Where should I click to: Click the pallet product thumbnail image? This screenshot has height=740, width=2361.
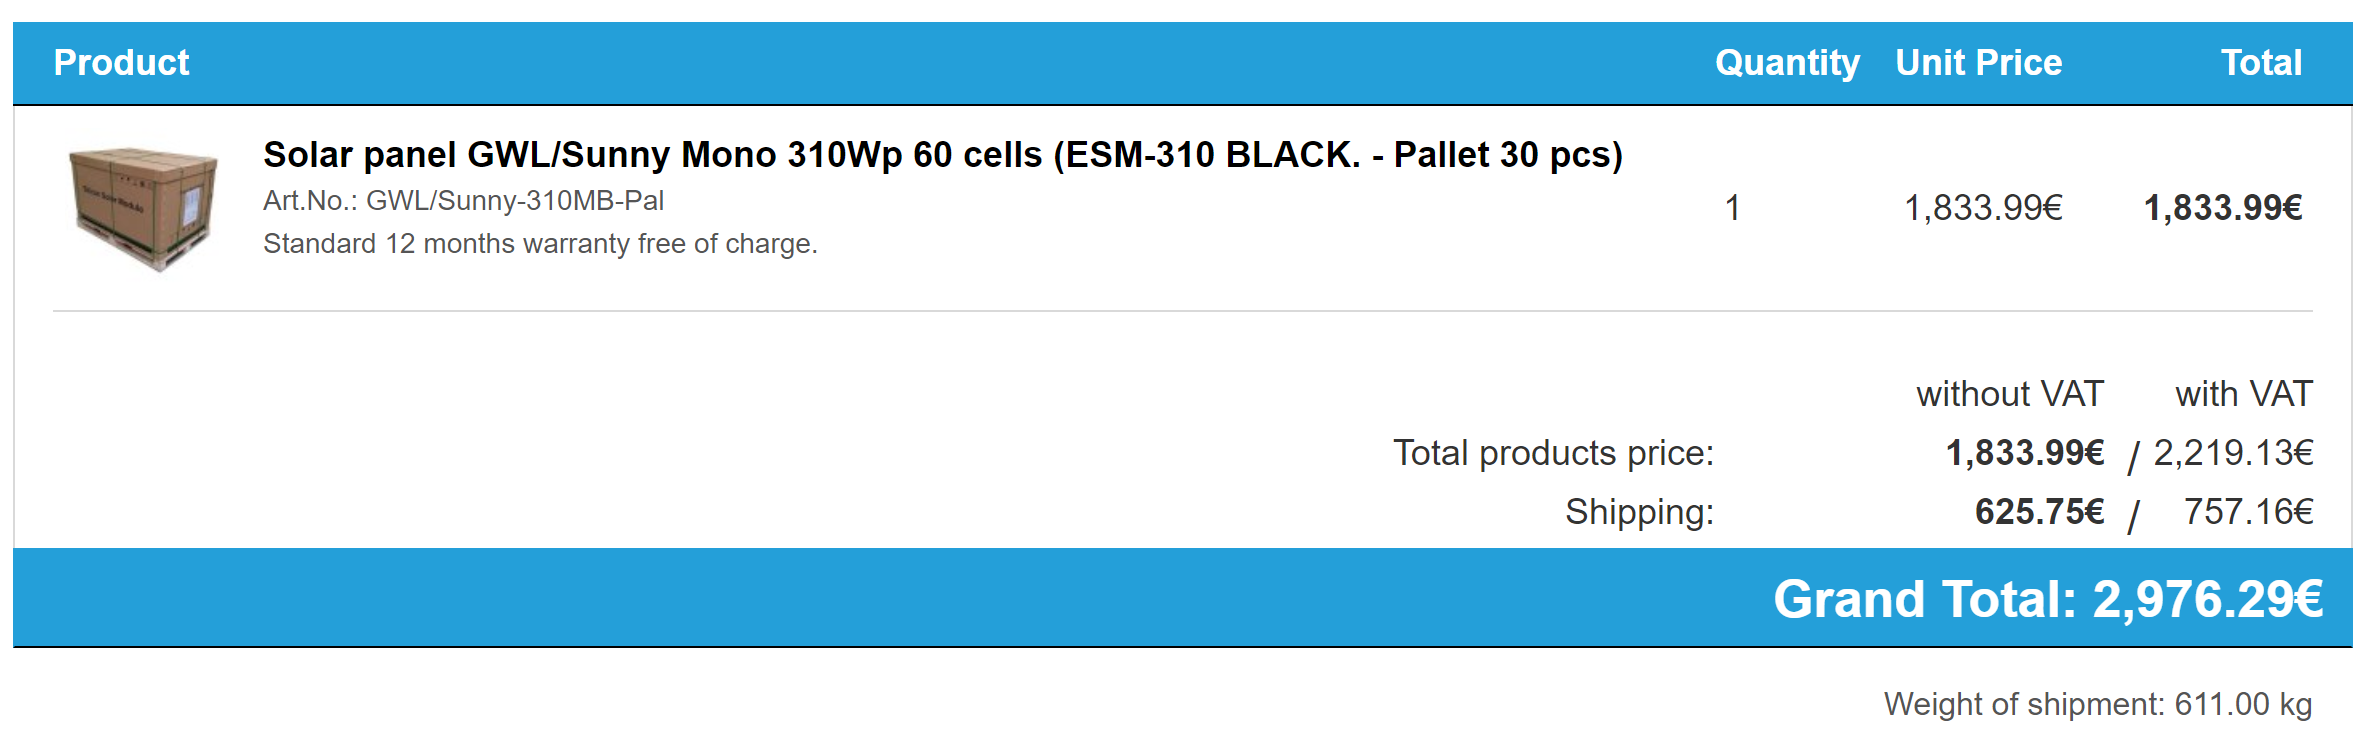pyautogui.click(x=143, y=209)
